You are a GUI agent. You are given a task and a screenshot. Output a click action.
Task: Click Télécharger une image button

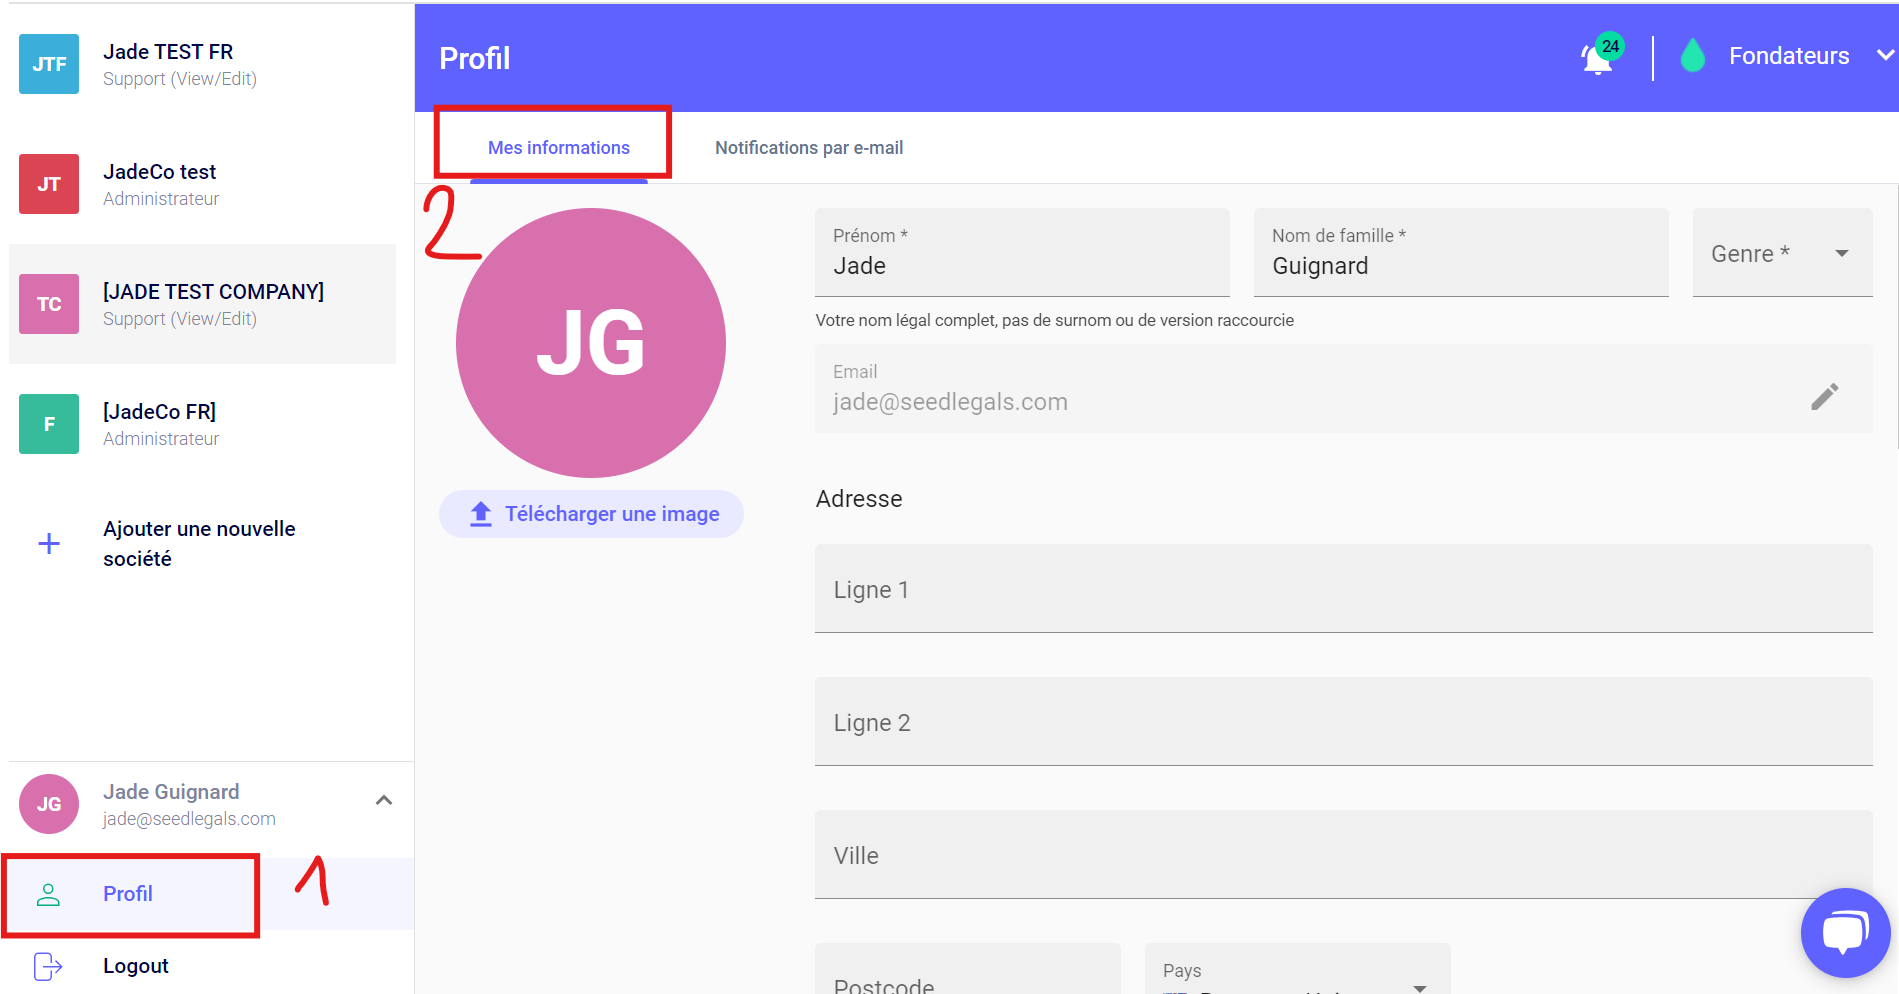point(591,514)
